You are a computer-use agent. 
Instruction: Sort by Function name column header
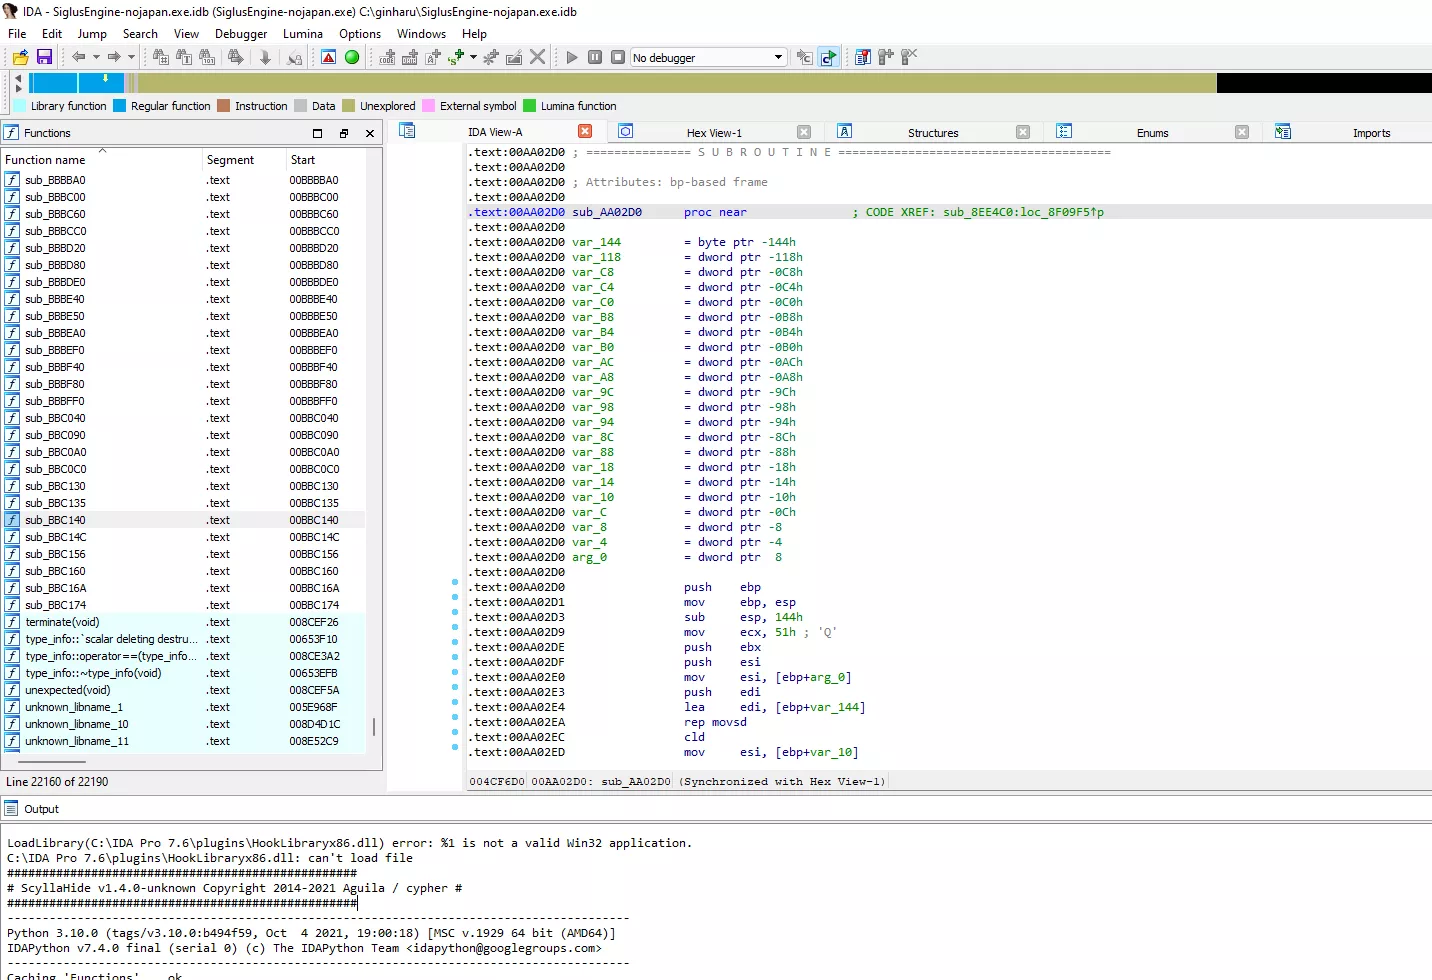click(46, 160)
